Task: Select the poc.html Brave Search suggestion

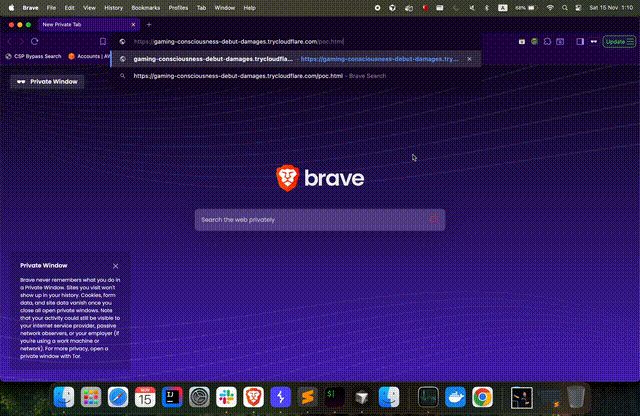Action: click(x=250, y=75)
